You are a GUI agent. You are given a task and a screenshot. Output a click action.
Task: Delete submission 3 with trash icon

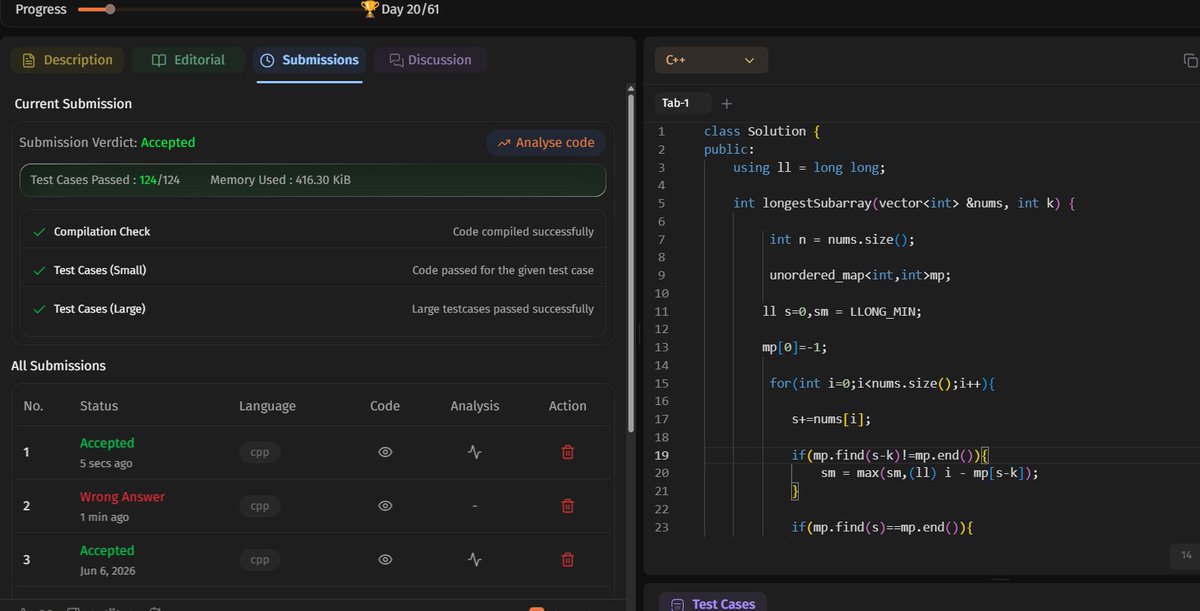click(x=567, y=560)
